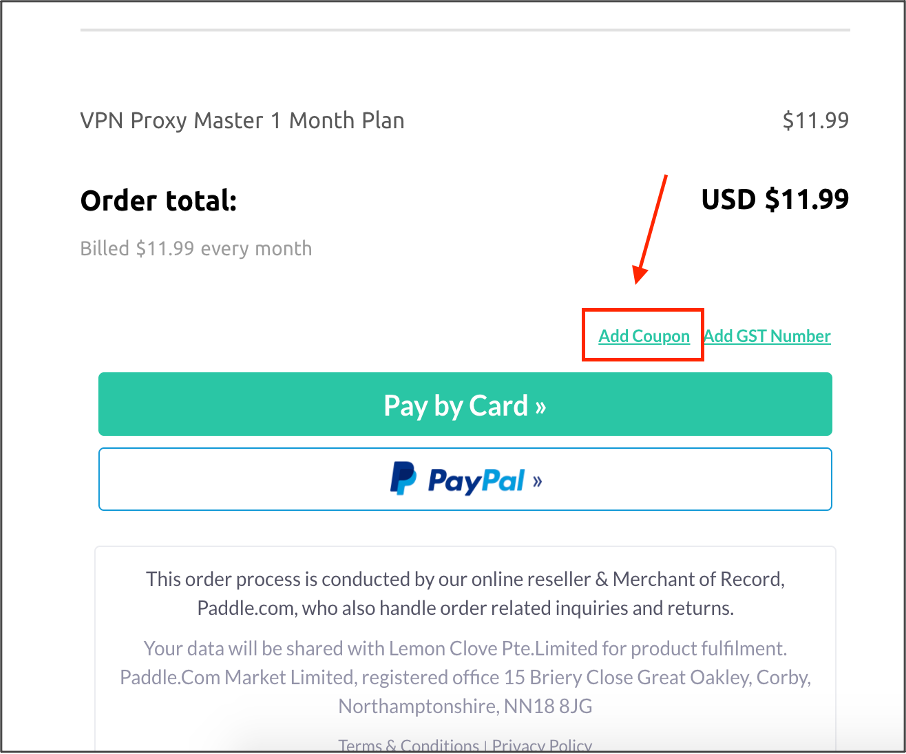Image resolution: width=906 pixels, height=754 pixels.
Task: Choose the Pay by Card button
Action: click(x=465, y=404)
